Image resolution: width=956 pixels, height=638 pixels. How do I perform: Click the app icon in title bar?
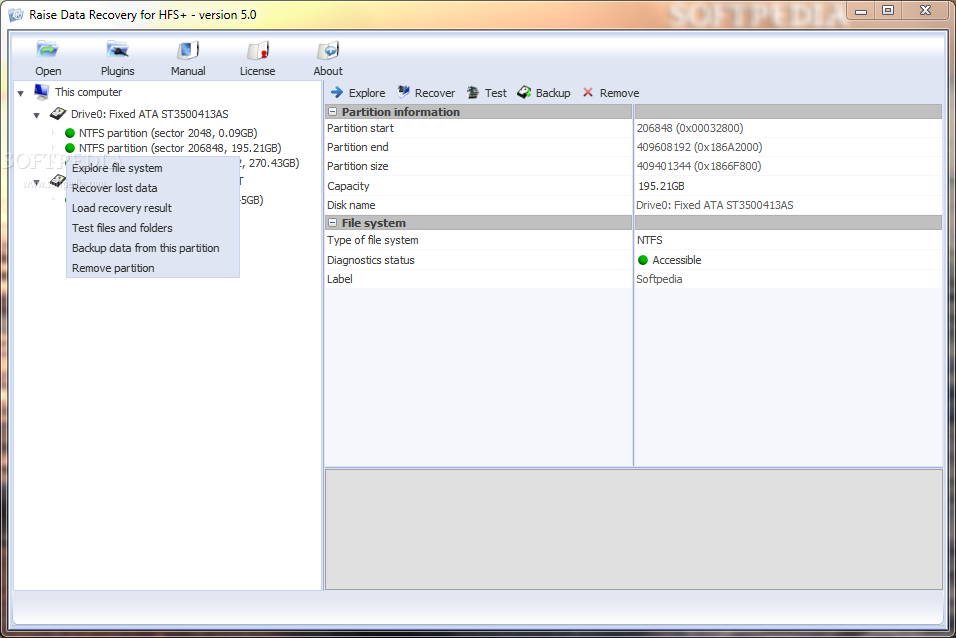(x=15, y=14)
